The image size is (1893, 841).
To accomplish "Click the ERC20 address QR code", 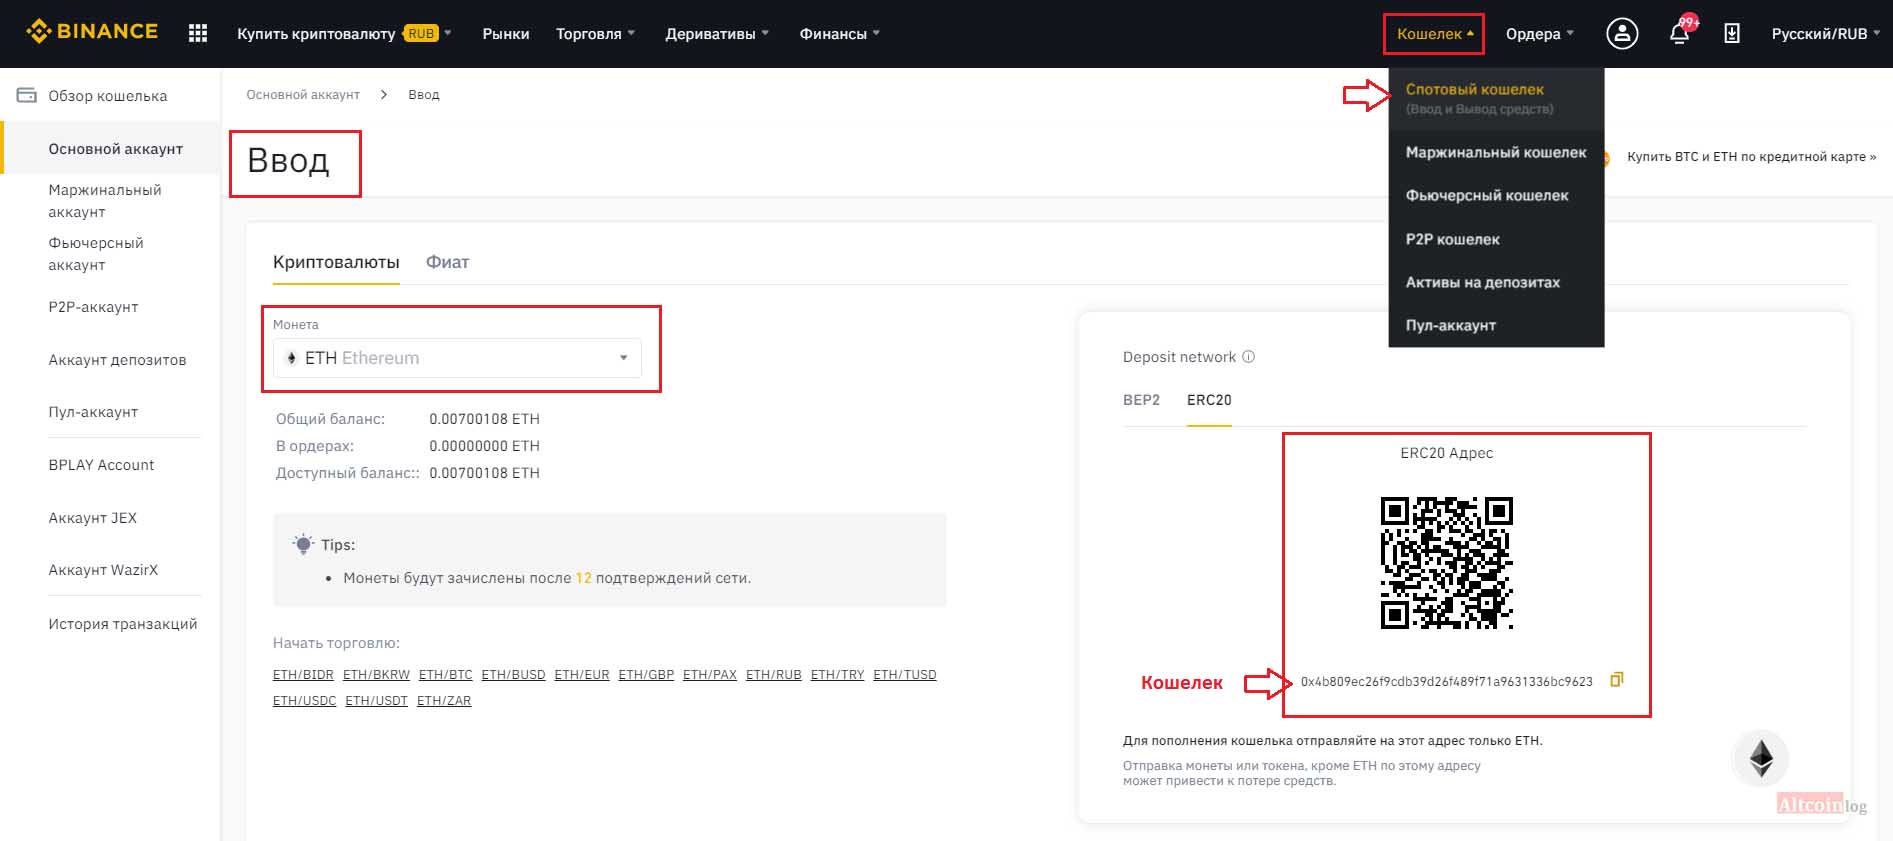I will 1446,563.
